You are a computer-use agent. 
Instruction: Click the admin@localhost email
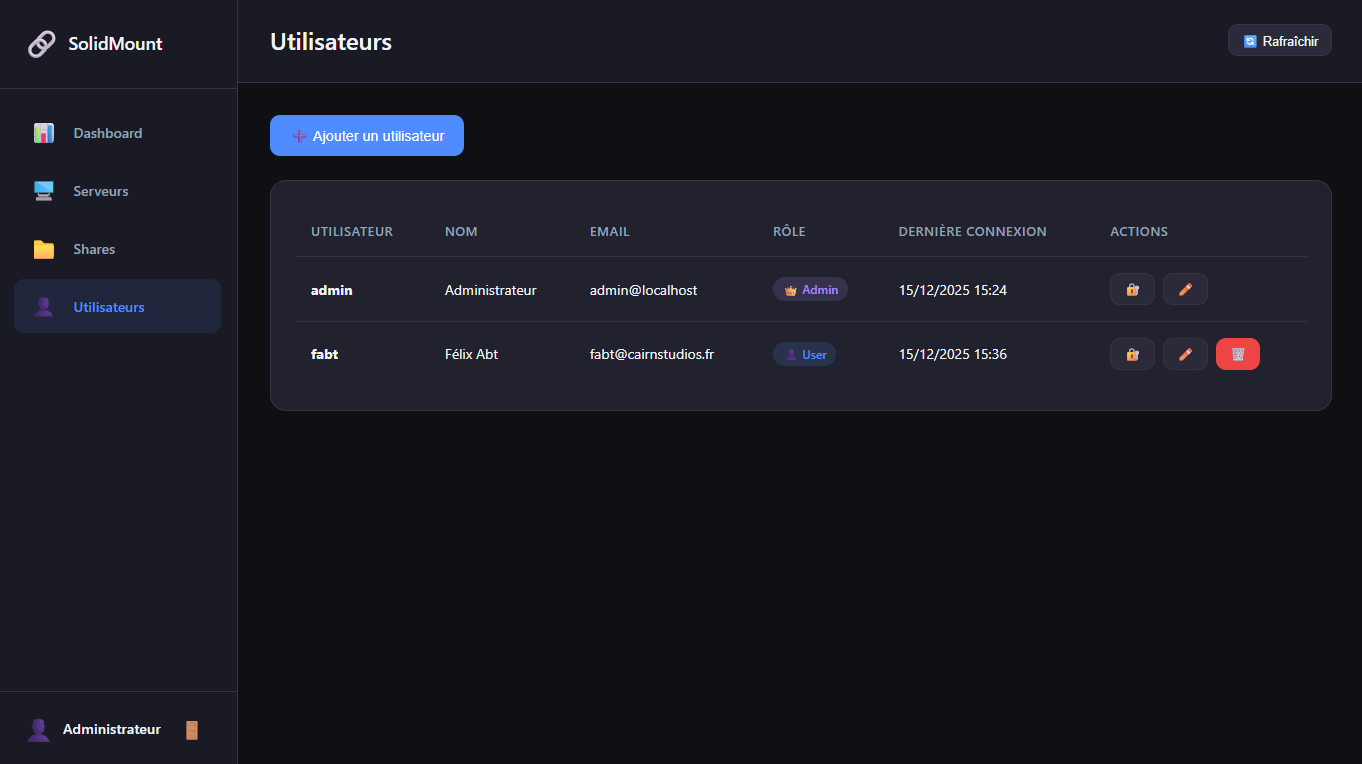click(x=643, y=290)
